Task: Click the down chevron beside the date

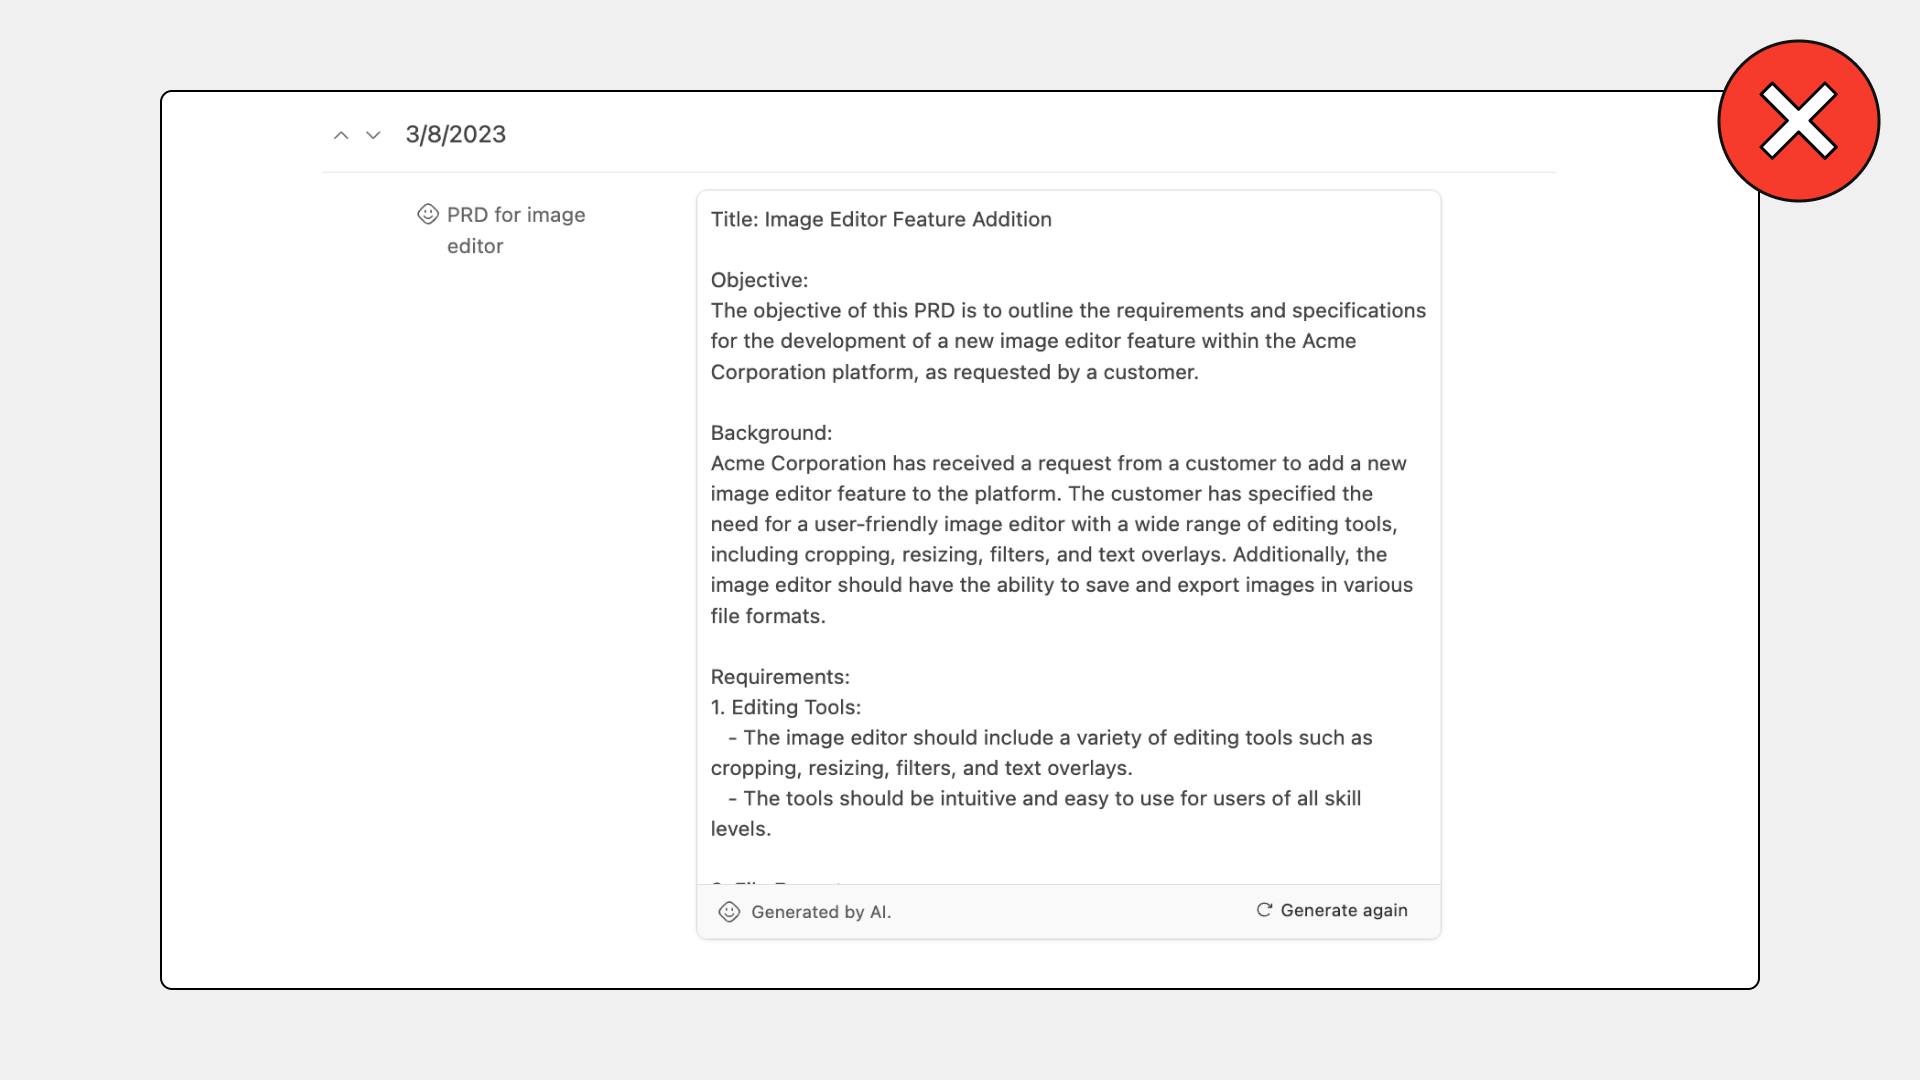Action: point(373,135)
